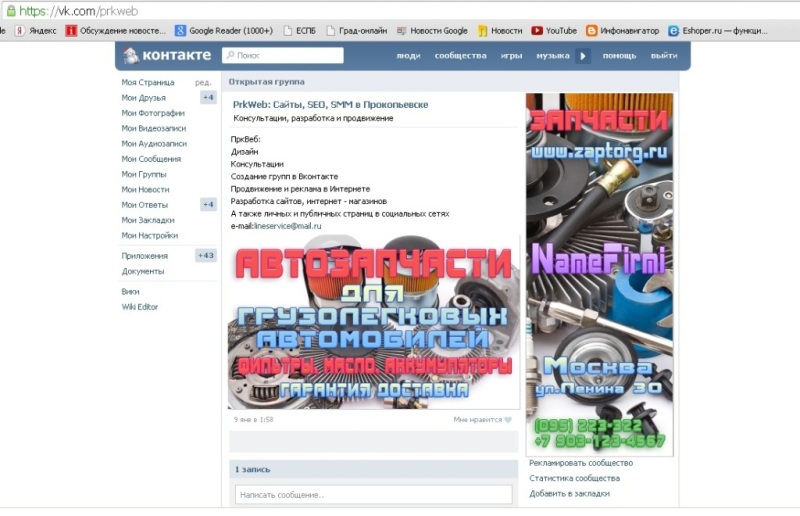Click the 1 запись header
800x516 pixels.
[x=253, y=469]
